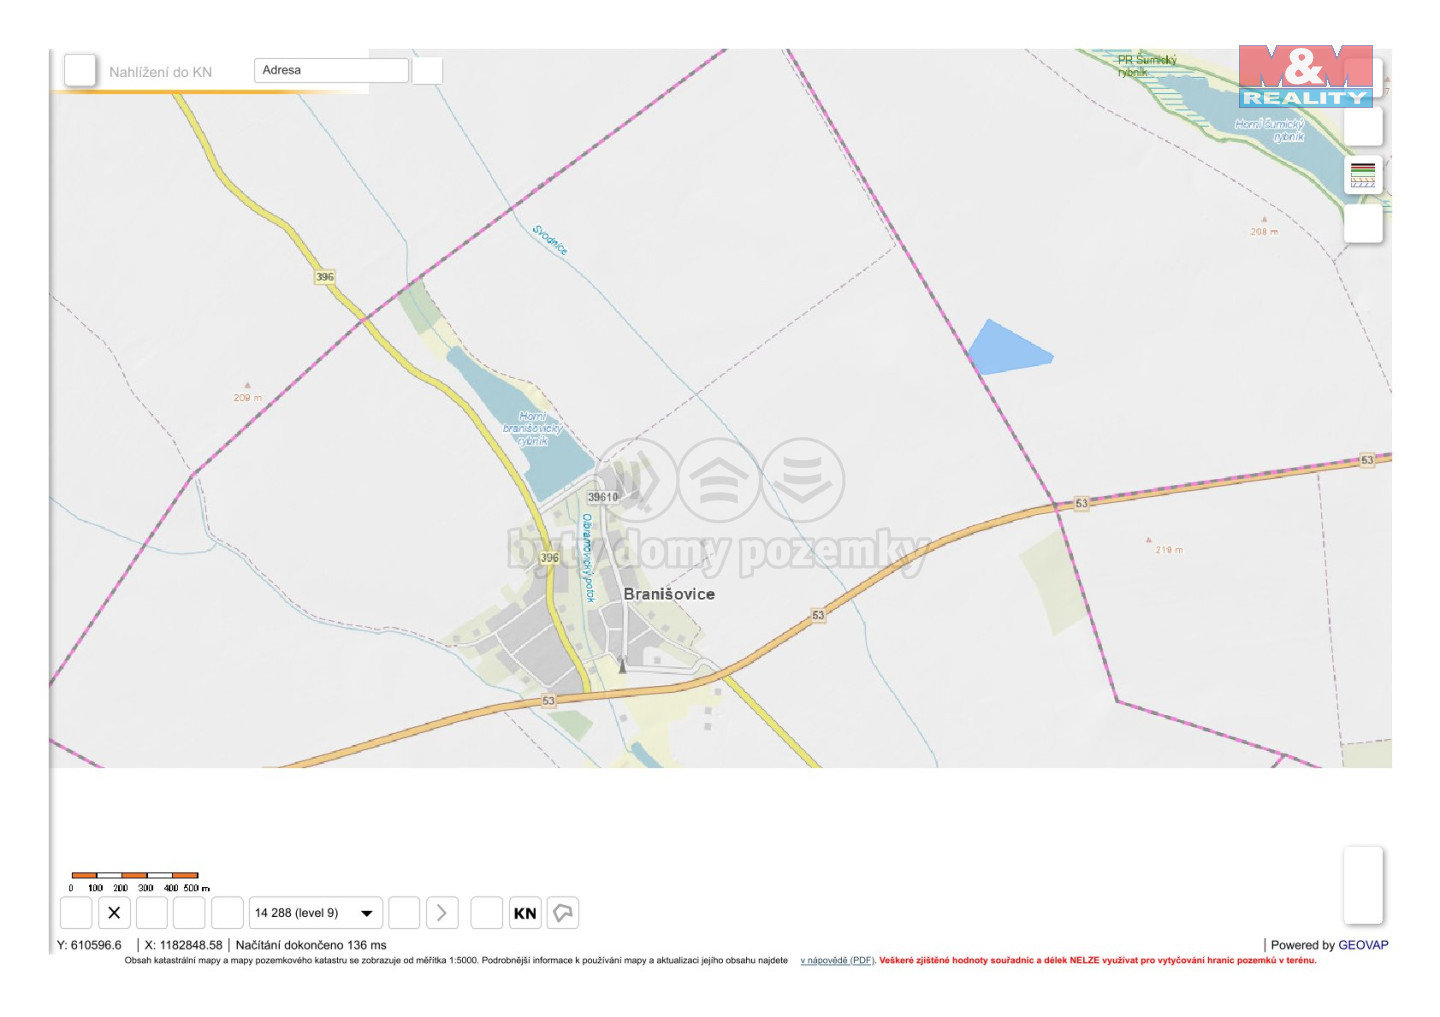
Task: Click inside the Adresa search field
Action: [x=331, y=70]
